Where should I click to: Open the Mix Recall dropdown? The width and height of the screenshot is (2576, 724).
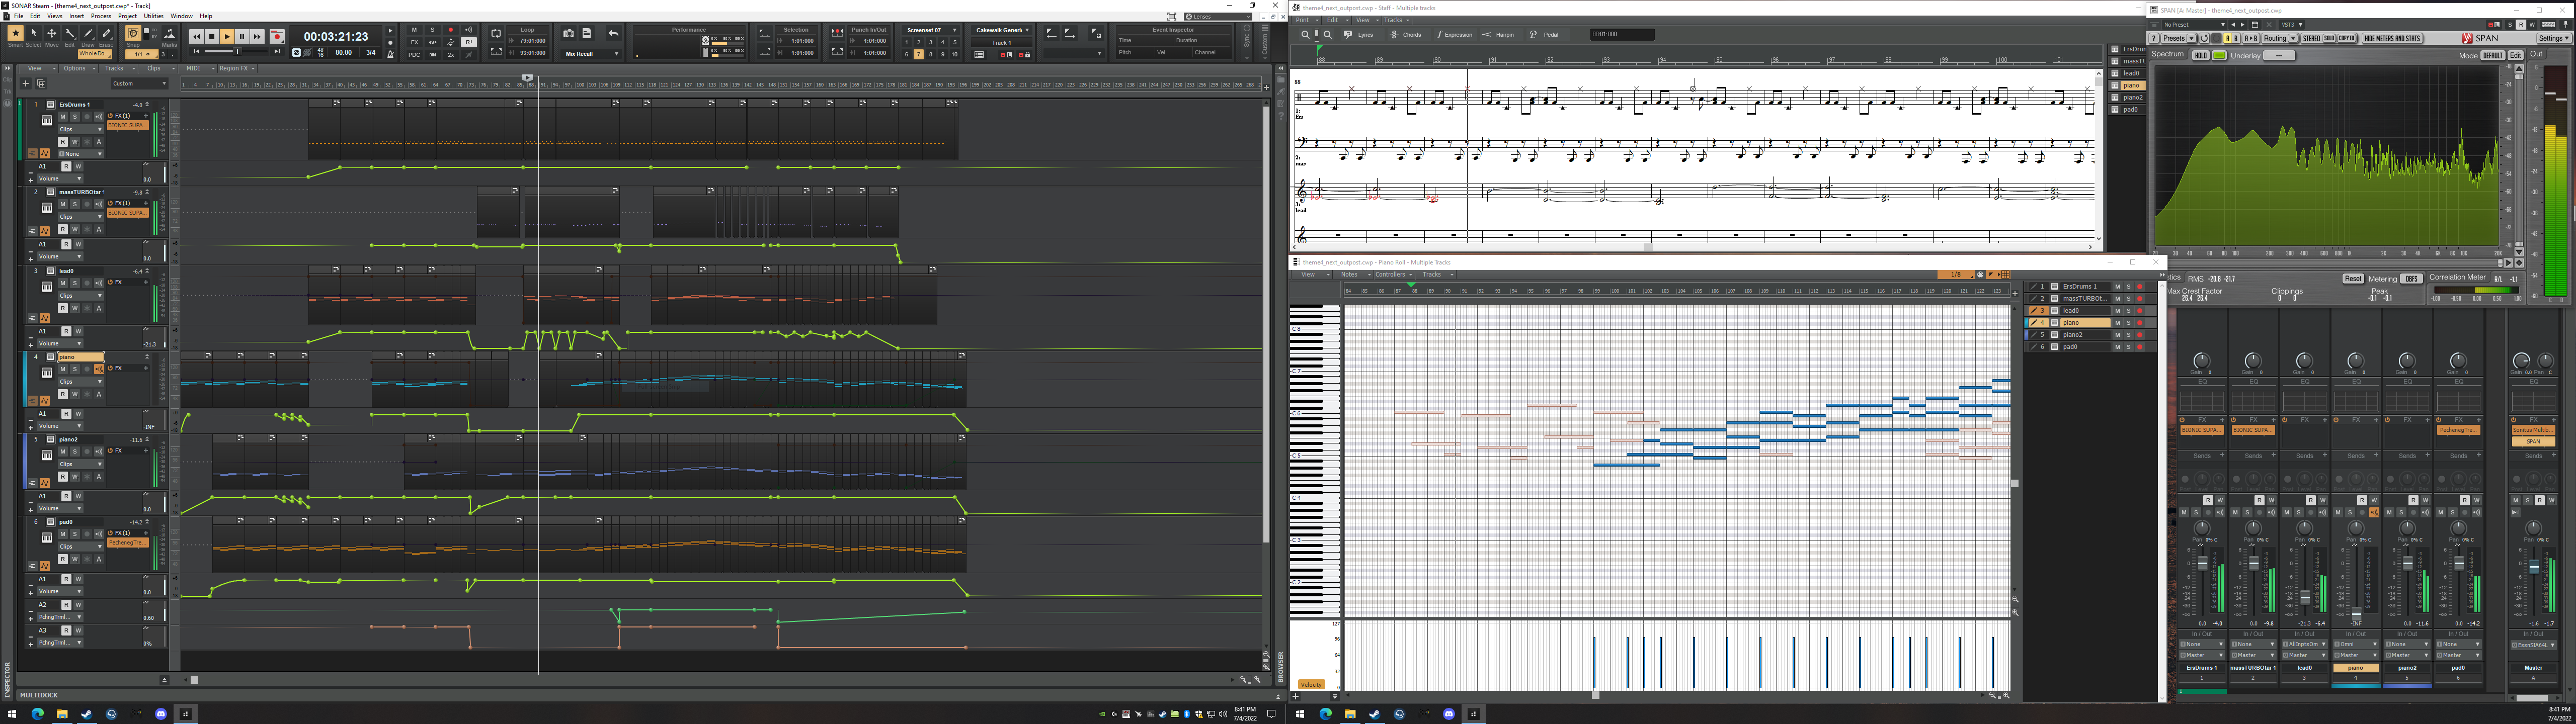point(591,54)
